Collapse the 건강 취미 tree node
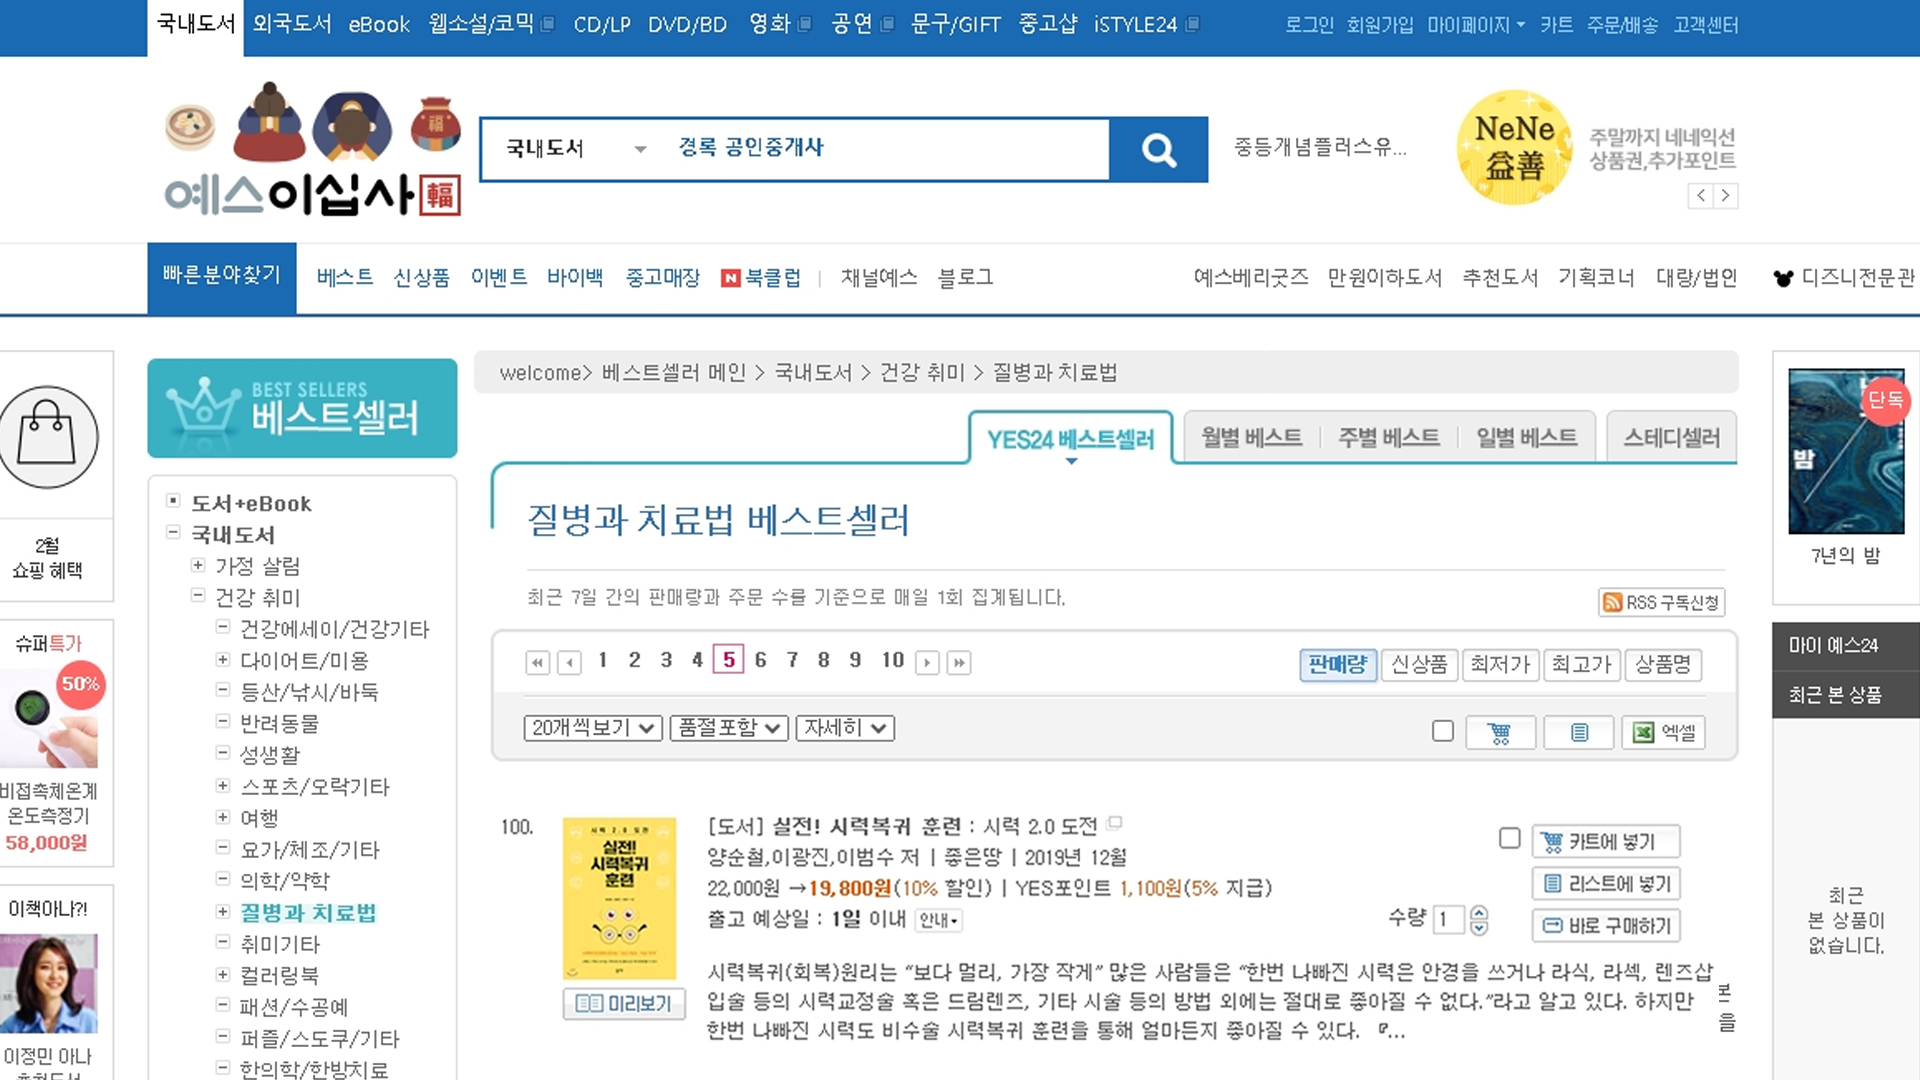This screenshot has width=1920, height=1080. (198, 596)
